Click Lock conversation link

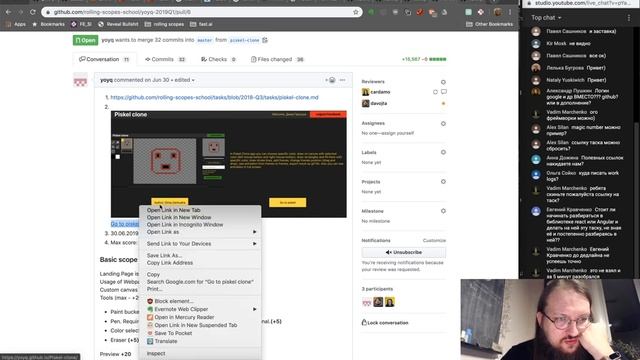click(x=385, y=322)
